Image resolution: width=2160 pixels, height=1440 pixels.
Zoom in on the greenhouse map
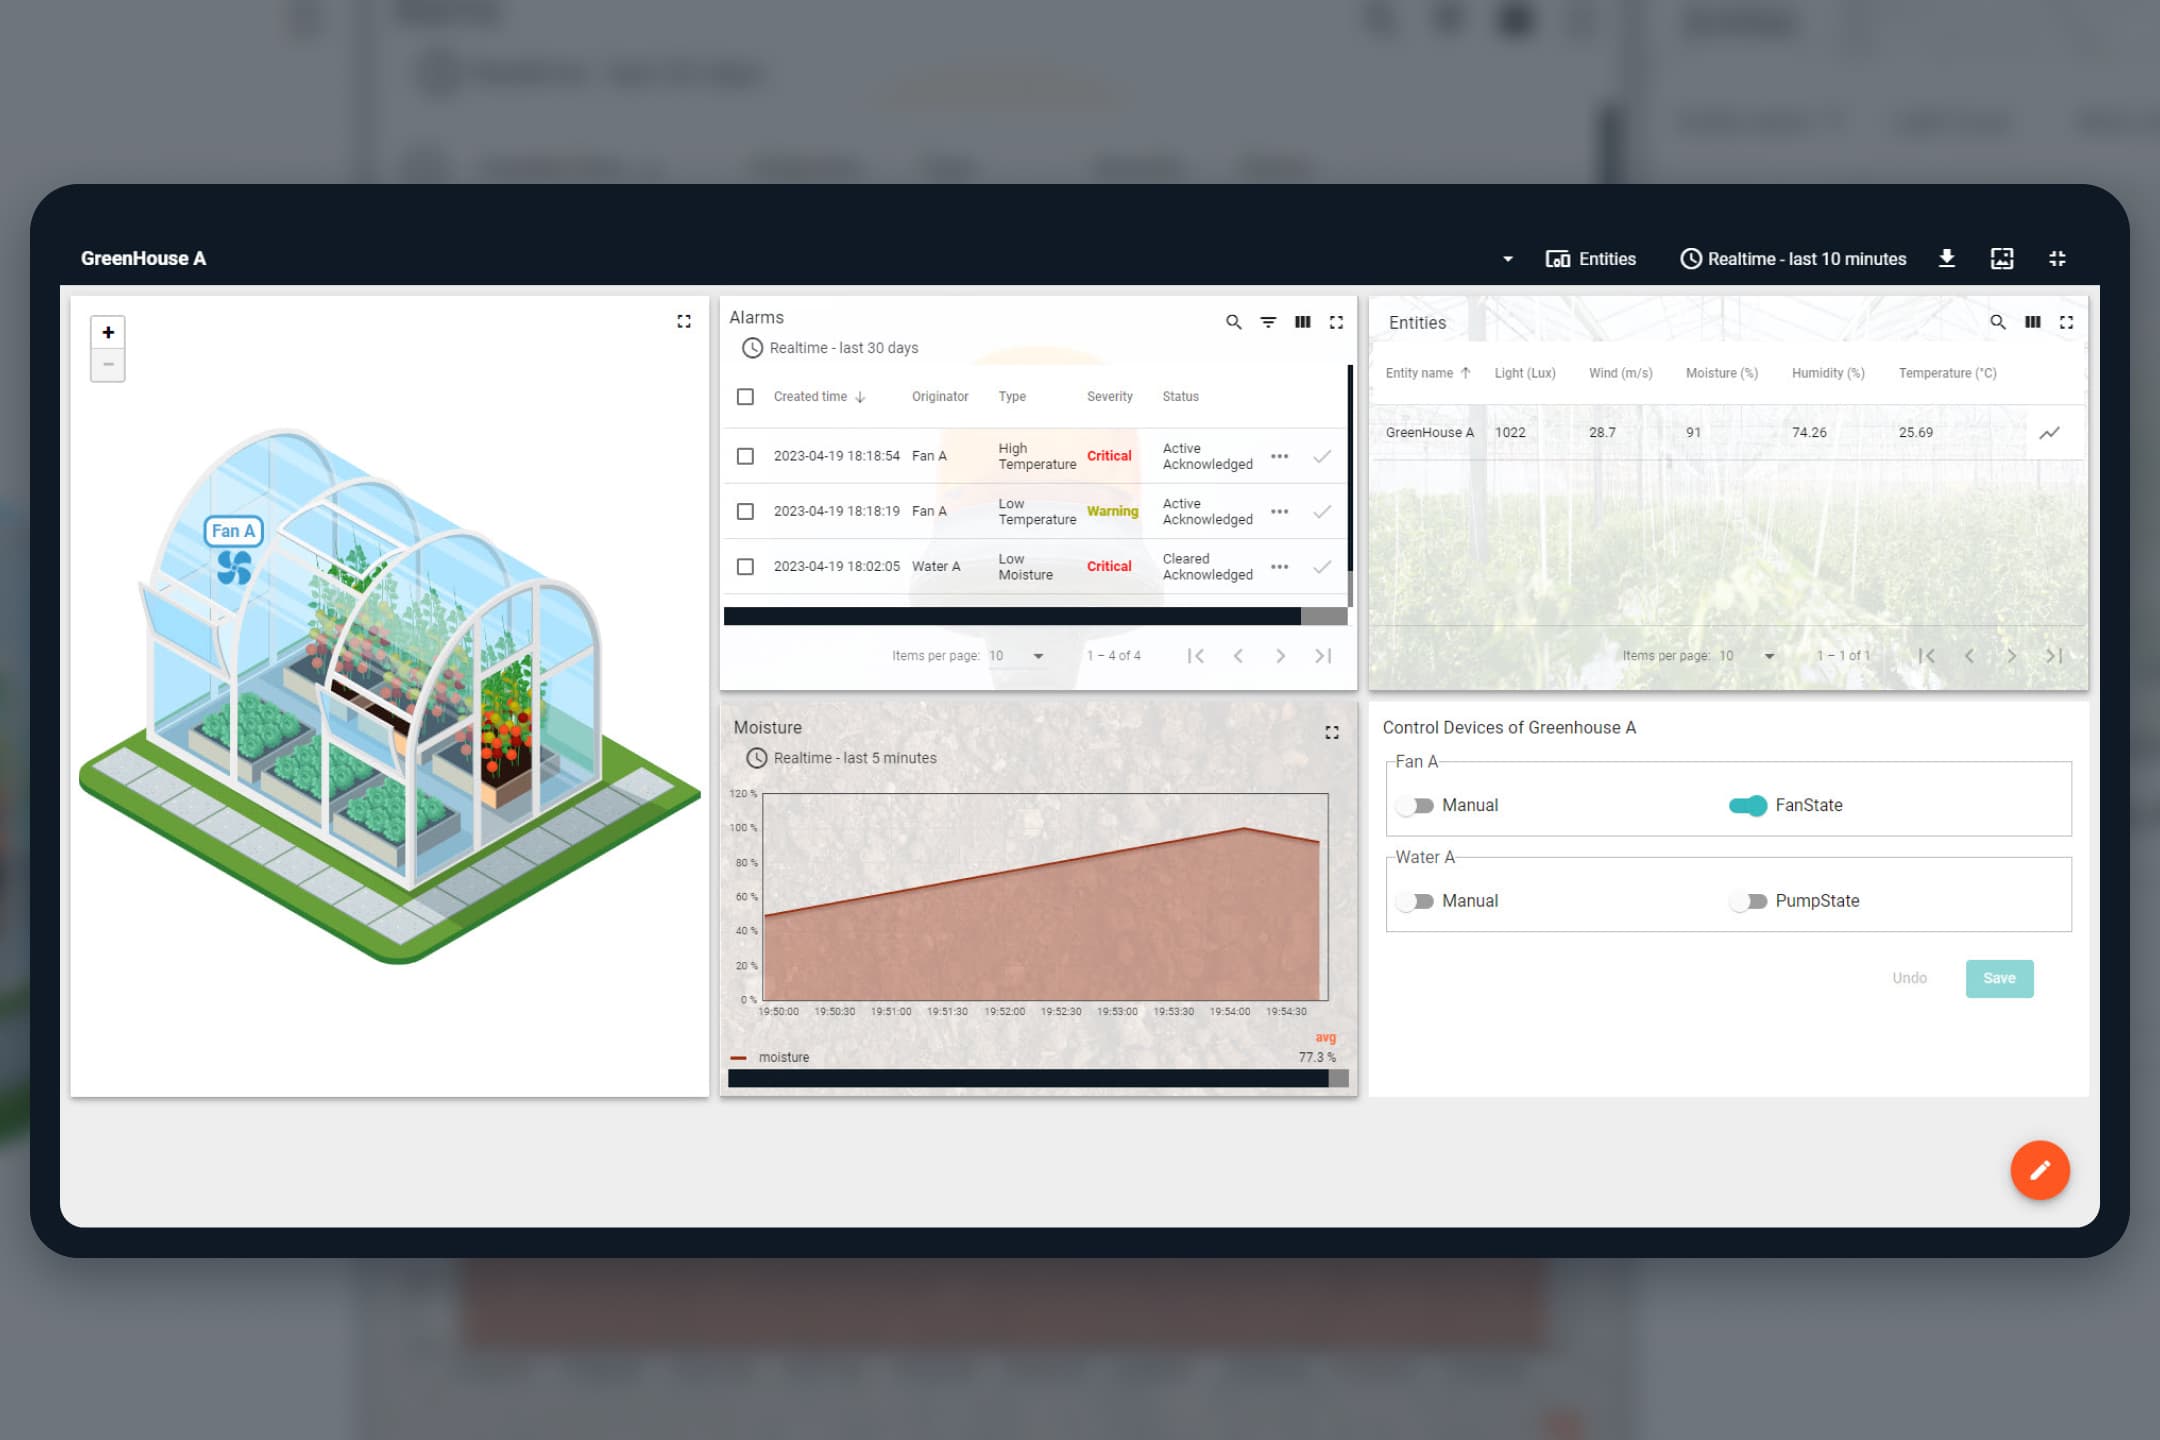tap(108, 332)
